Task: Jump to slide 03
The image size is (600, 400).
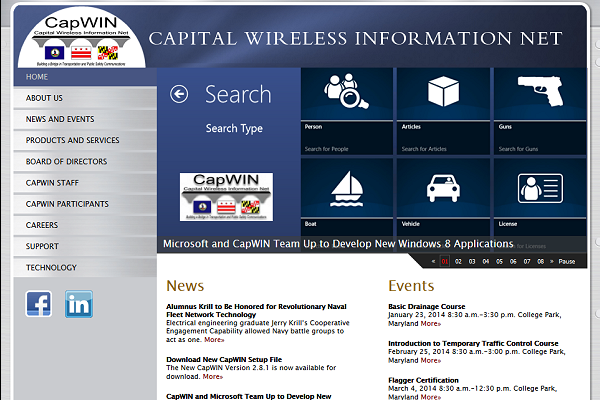Action: click(x=472, y=261)
